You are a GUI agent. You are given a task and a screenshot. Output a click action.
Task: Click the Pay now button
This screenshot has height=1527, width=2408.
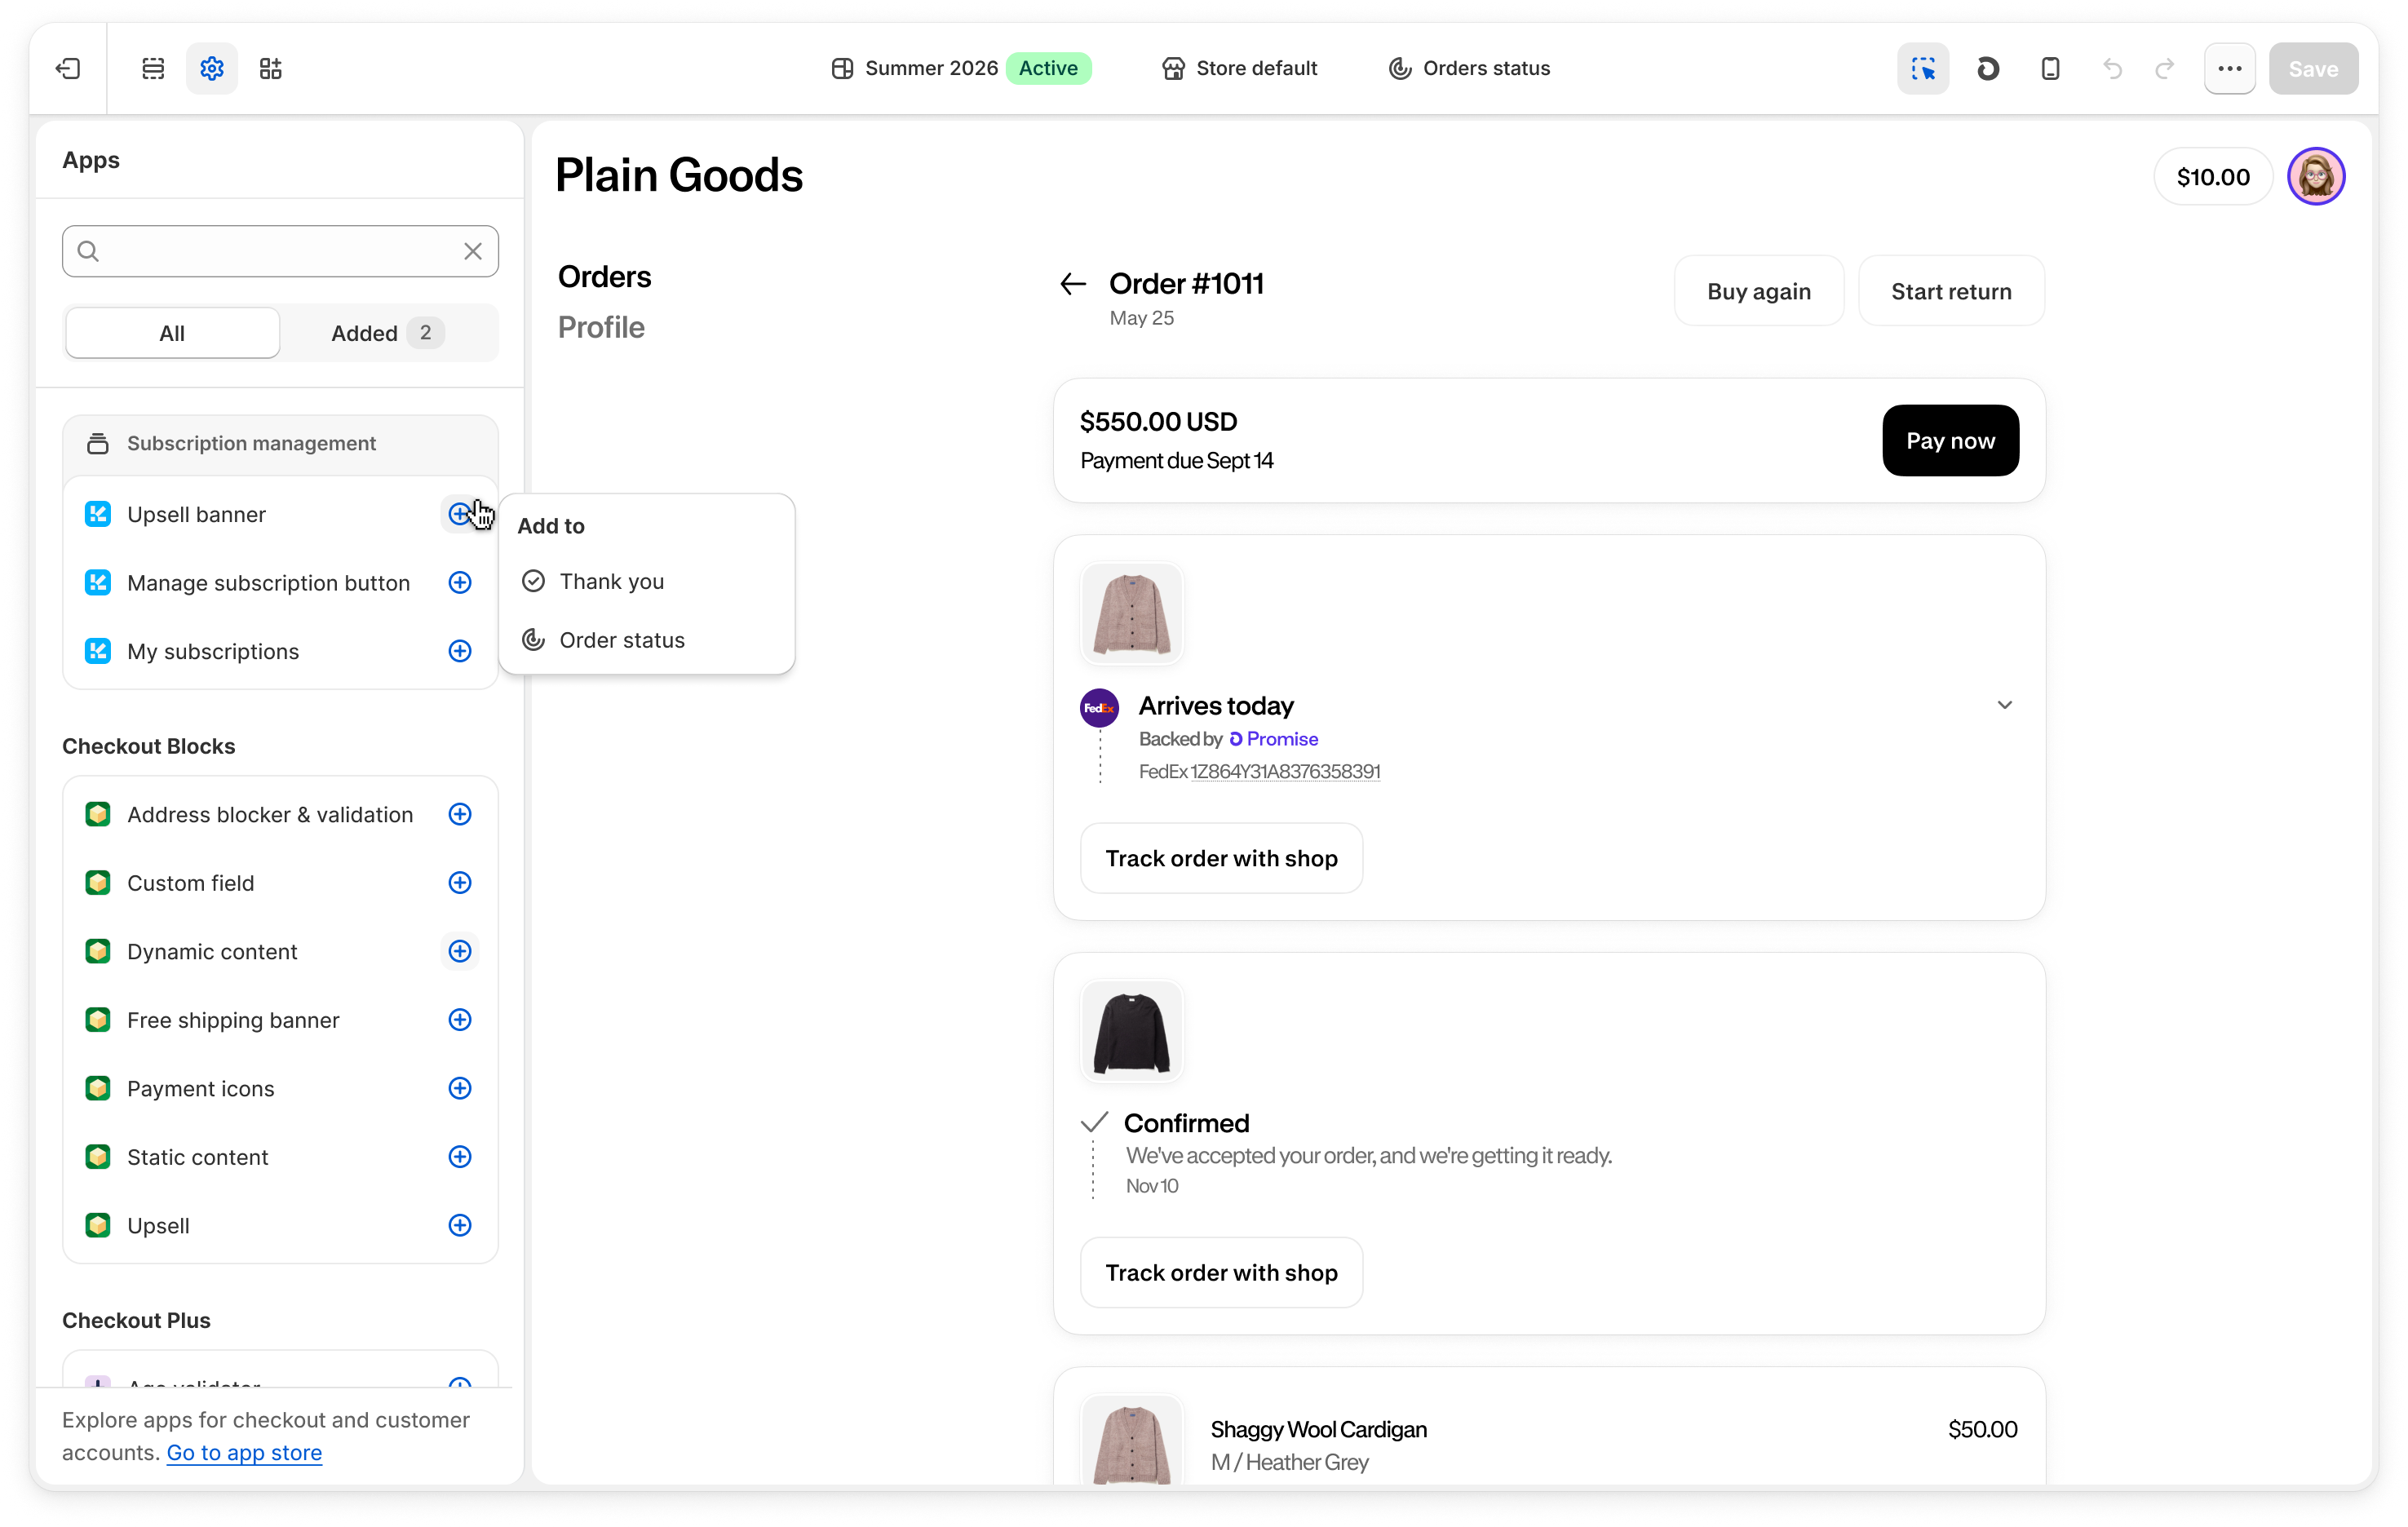[x=1950, y=441]
